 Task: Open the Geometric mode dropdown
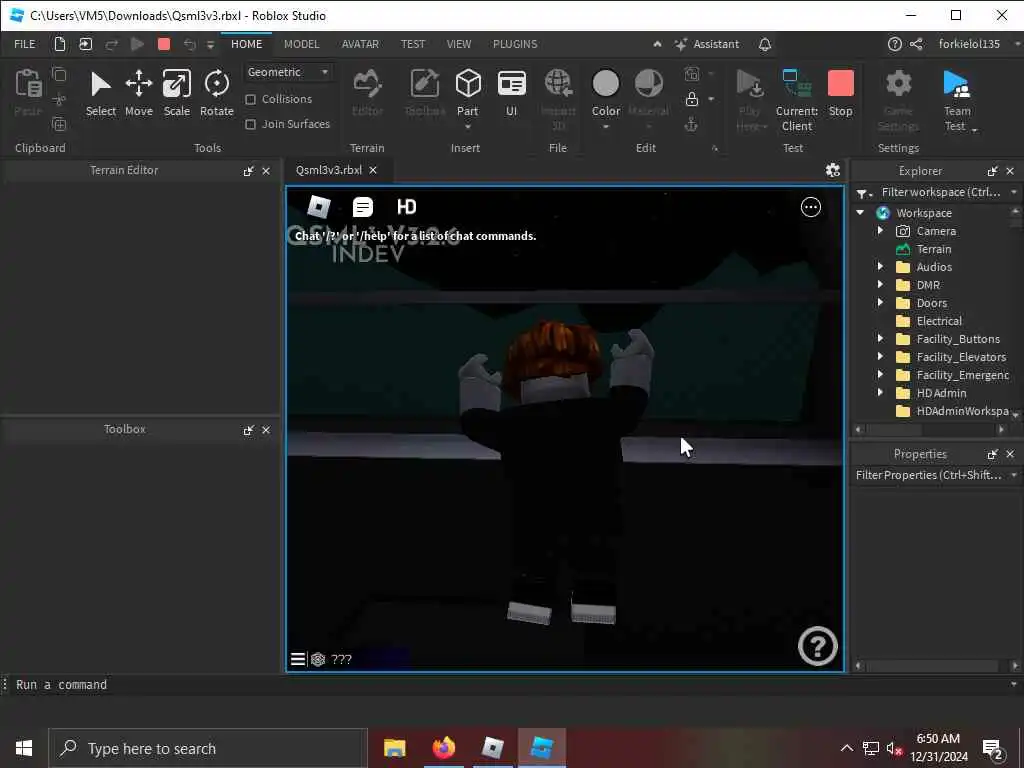(x=288, y=72)
